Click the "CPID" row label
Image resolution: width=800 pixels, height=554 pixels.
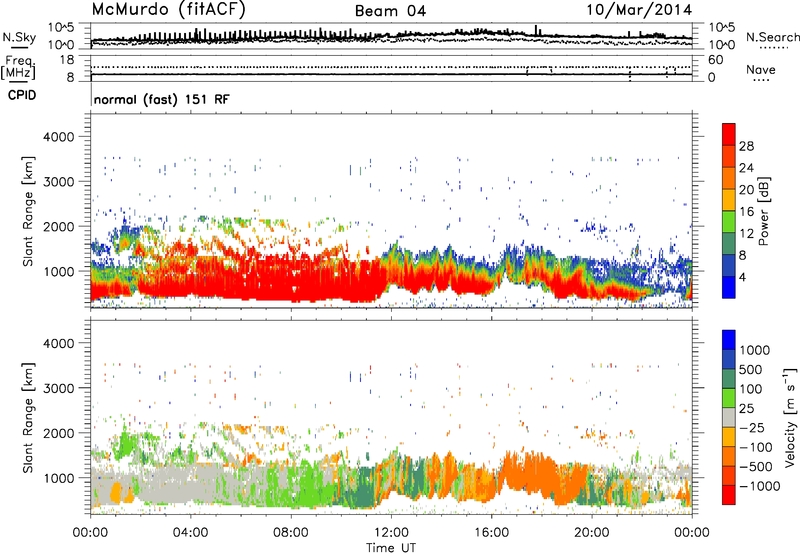coord(21,95)
